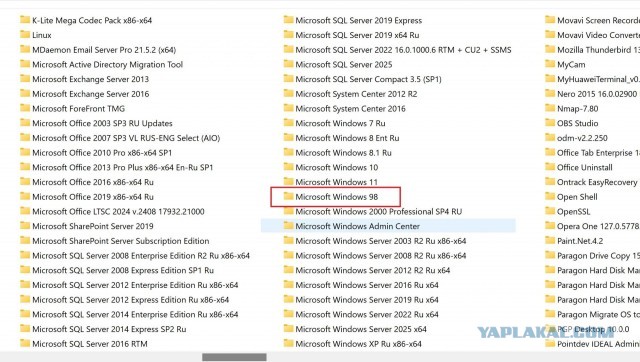Click folder icon of Microsoft ForeFront TMG

25,108
